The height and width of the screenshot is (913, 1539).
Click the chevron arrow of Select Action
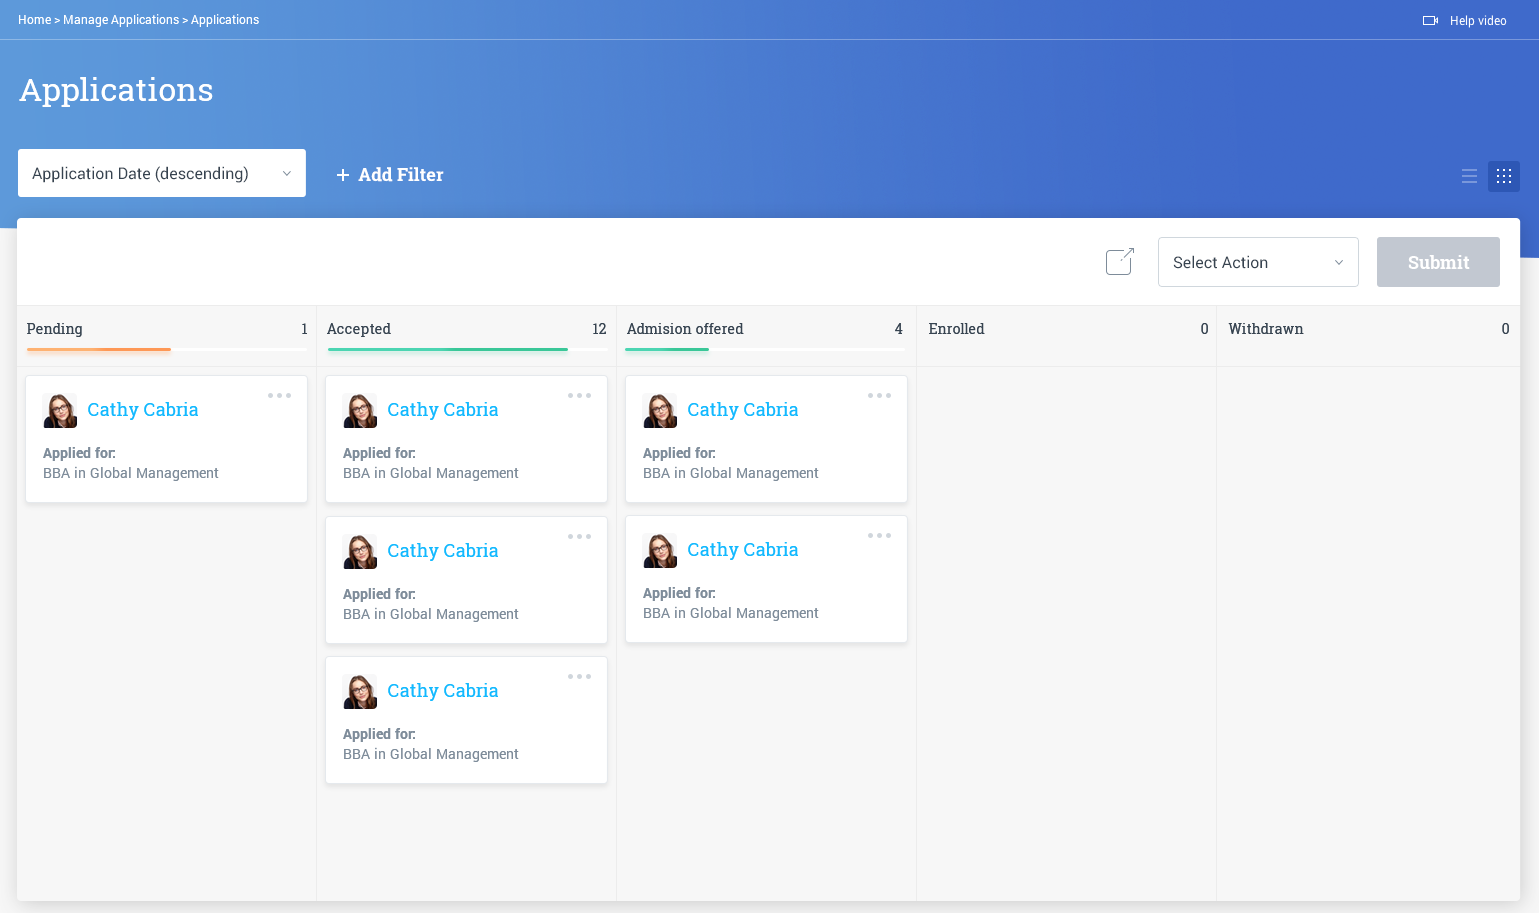click(1339, 263)
